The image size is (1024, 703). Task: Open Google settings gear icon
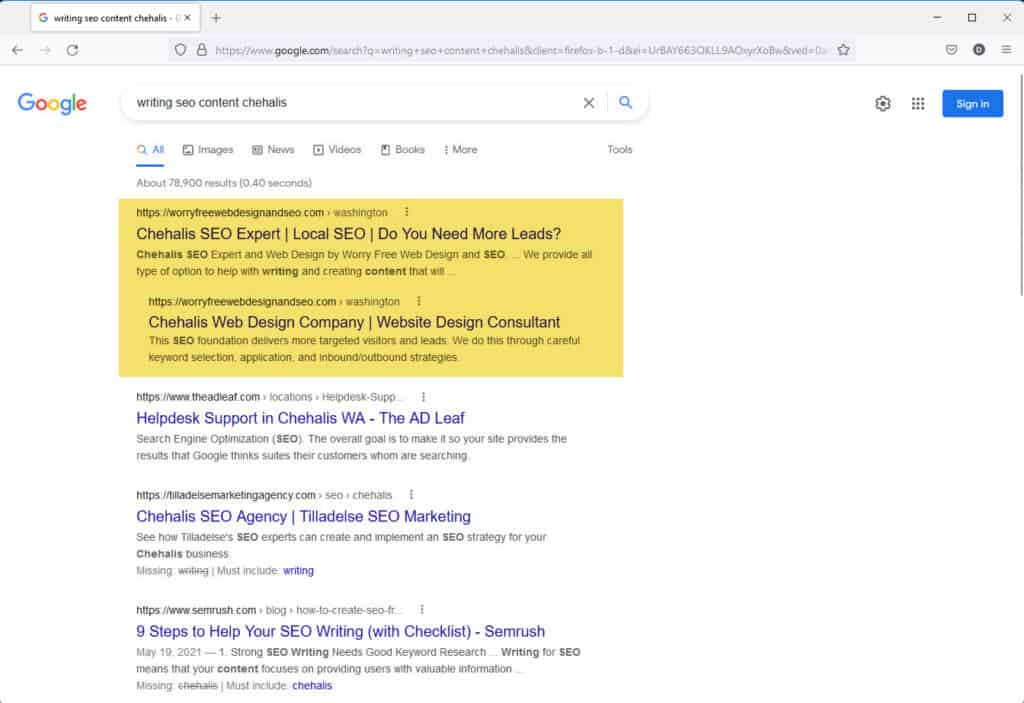883,103
